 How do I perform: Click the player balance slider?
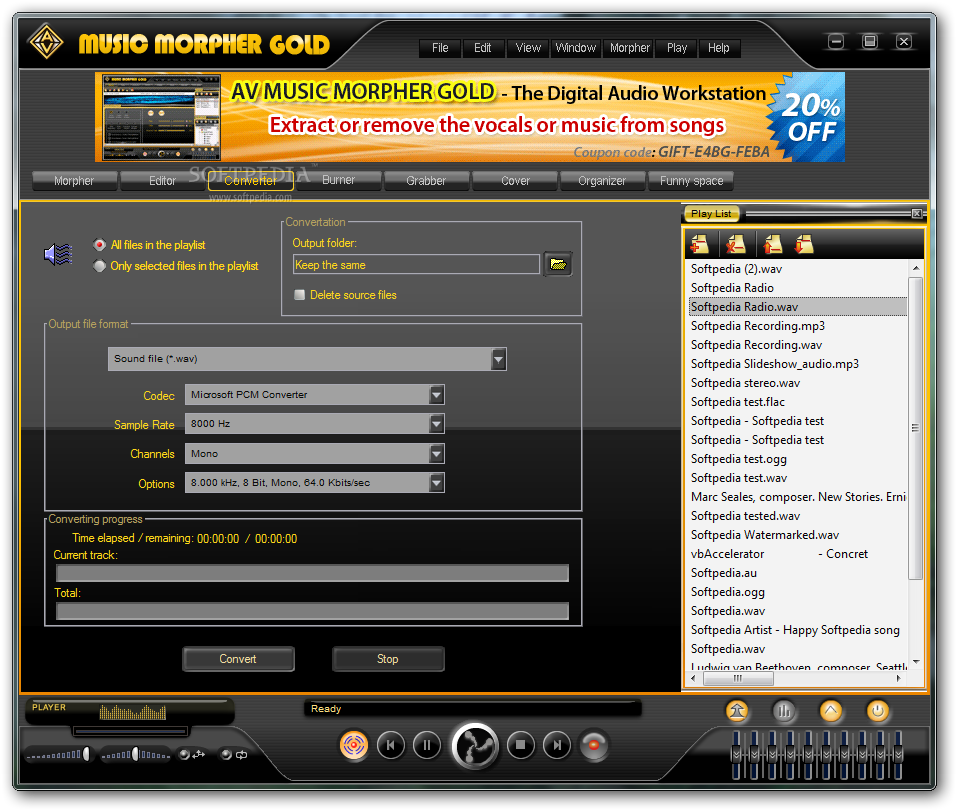[136, 755]
